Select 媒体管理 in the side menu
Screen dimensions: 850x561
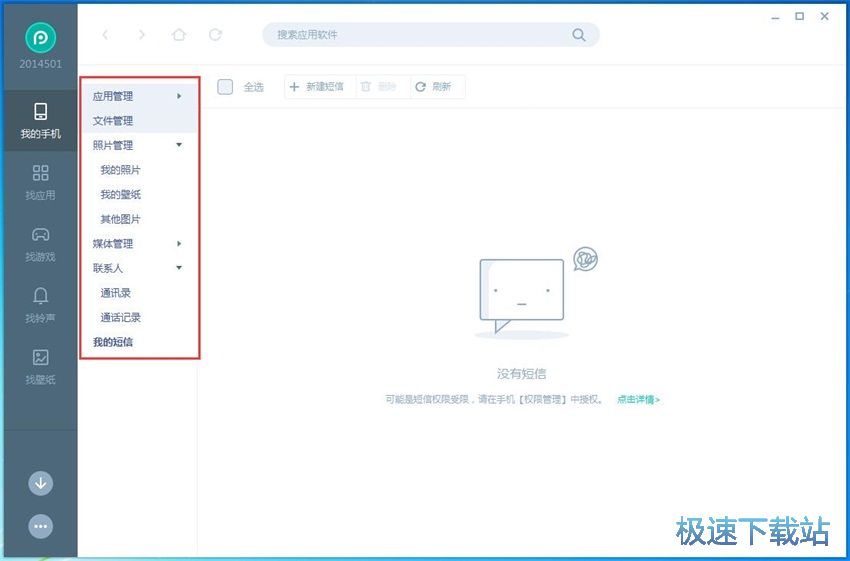click(113, 244)
